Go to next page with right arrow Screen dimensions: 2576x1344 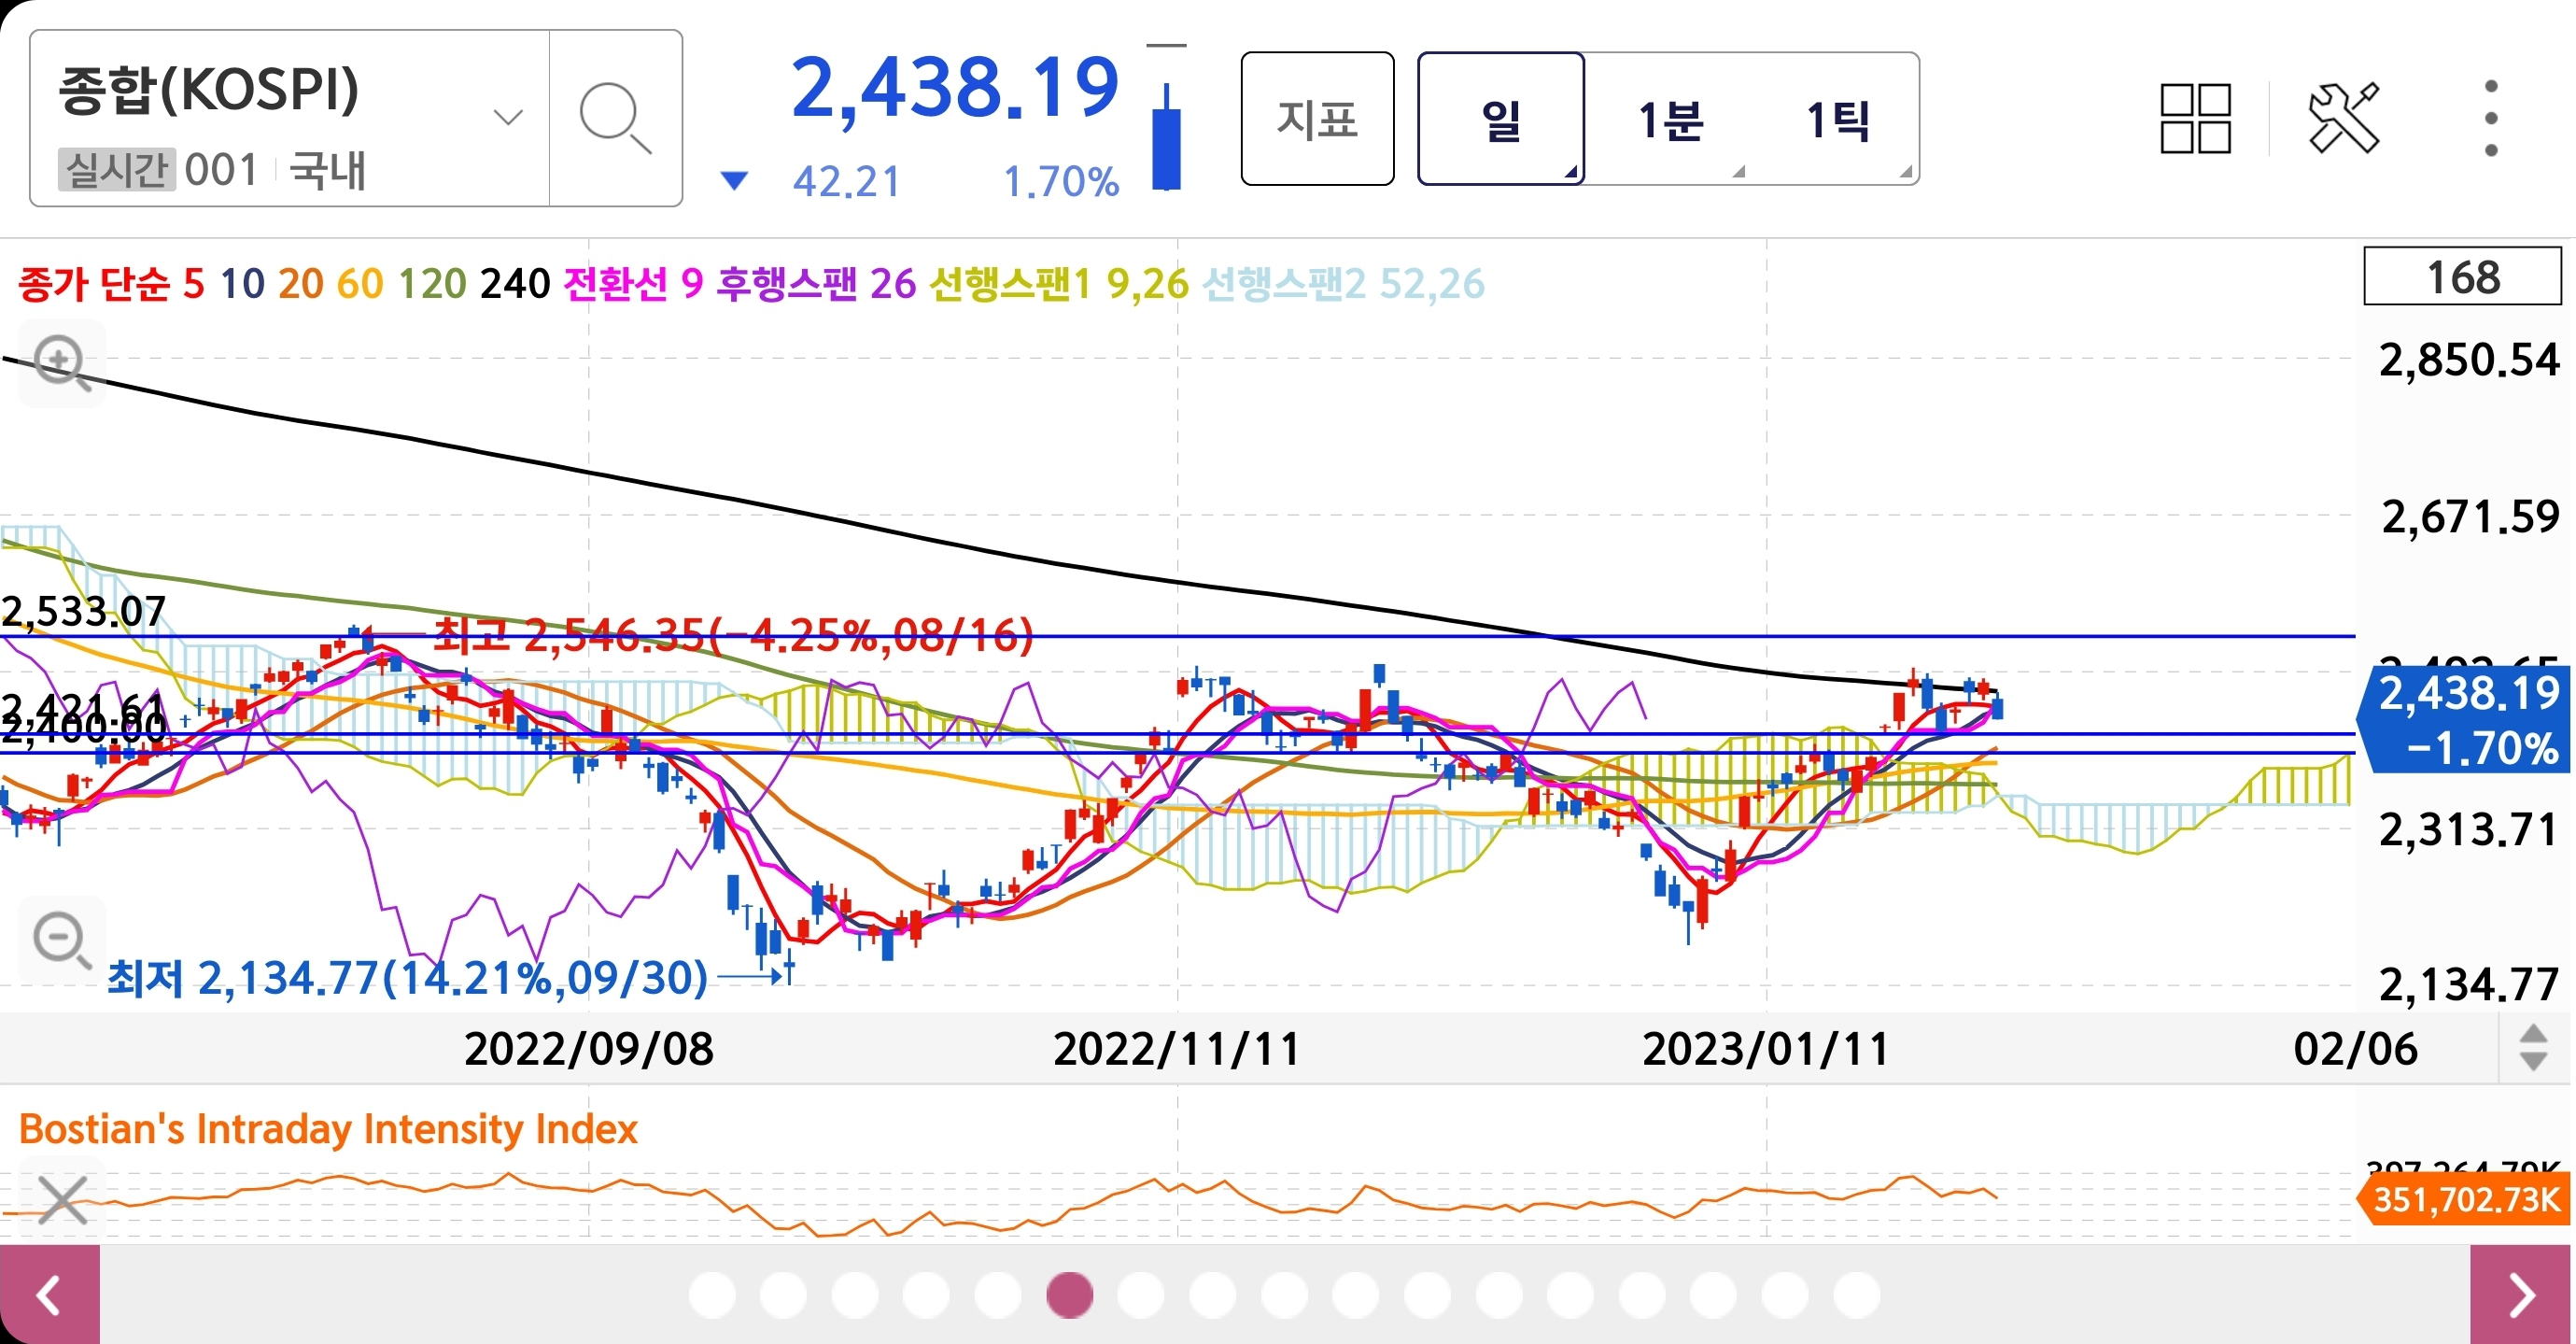pyautogui.click(x=2521, y=1295)
